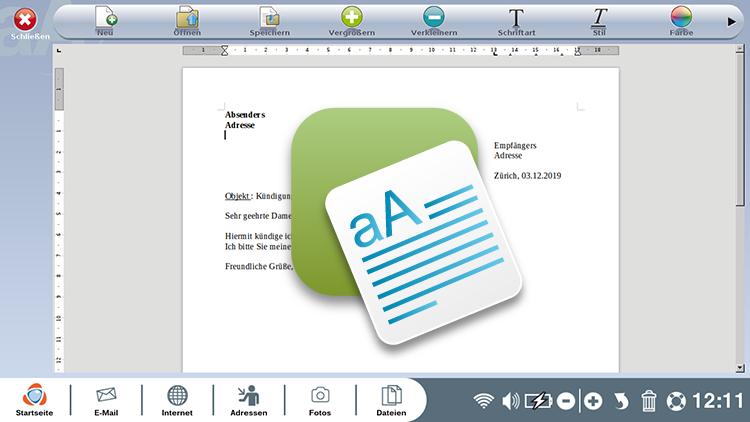Image resolution: width=750 pixels, height=422 pixels.
Task: Click the right indent marker on ruler
Action: 577,51
